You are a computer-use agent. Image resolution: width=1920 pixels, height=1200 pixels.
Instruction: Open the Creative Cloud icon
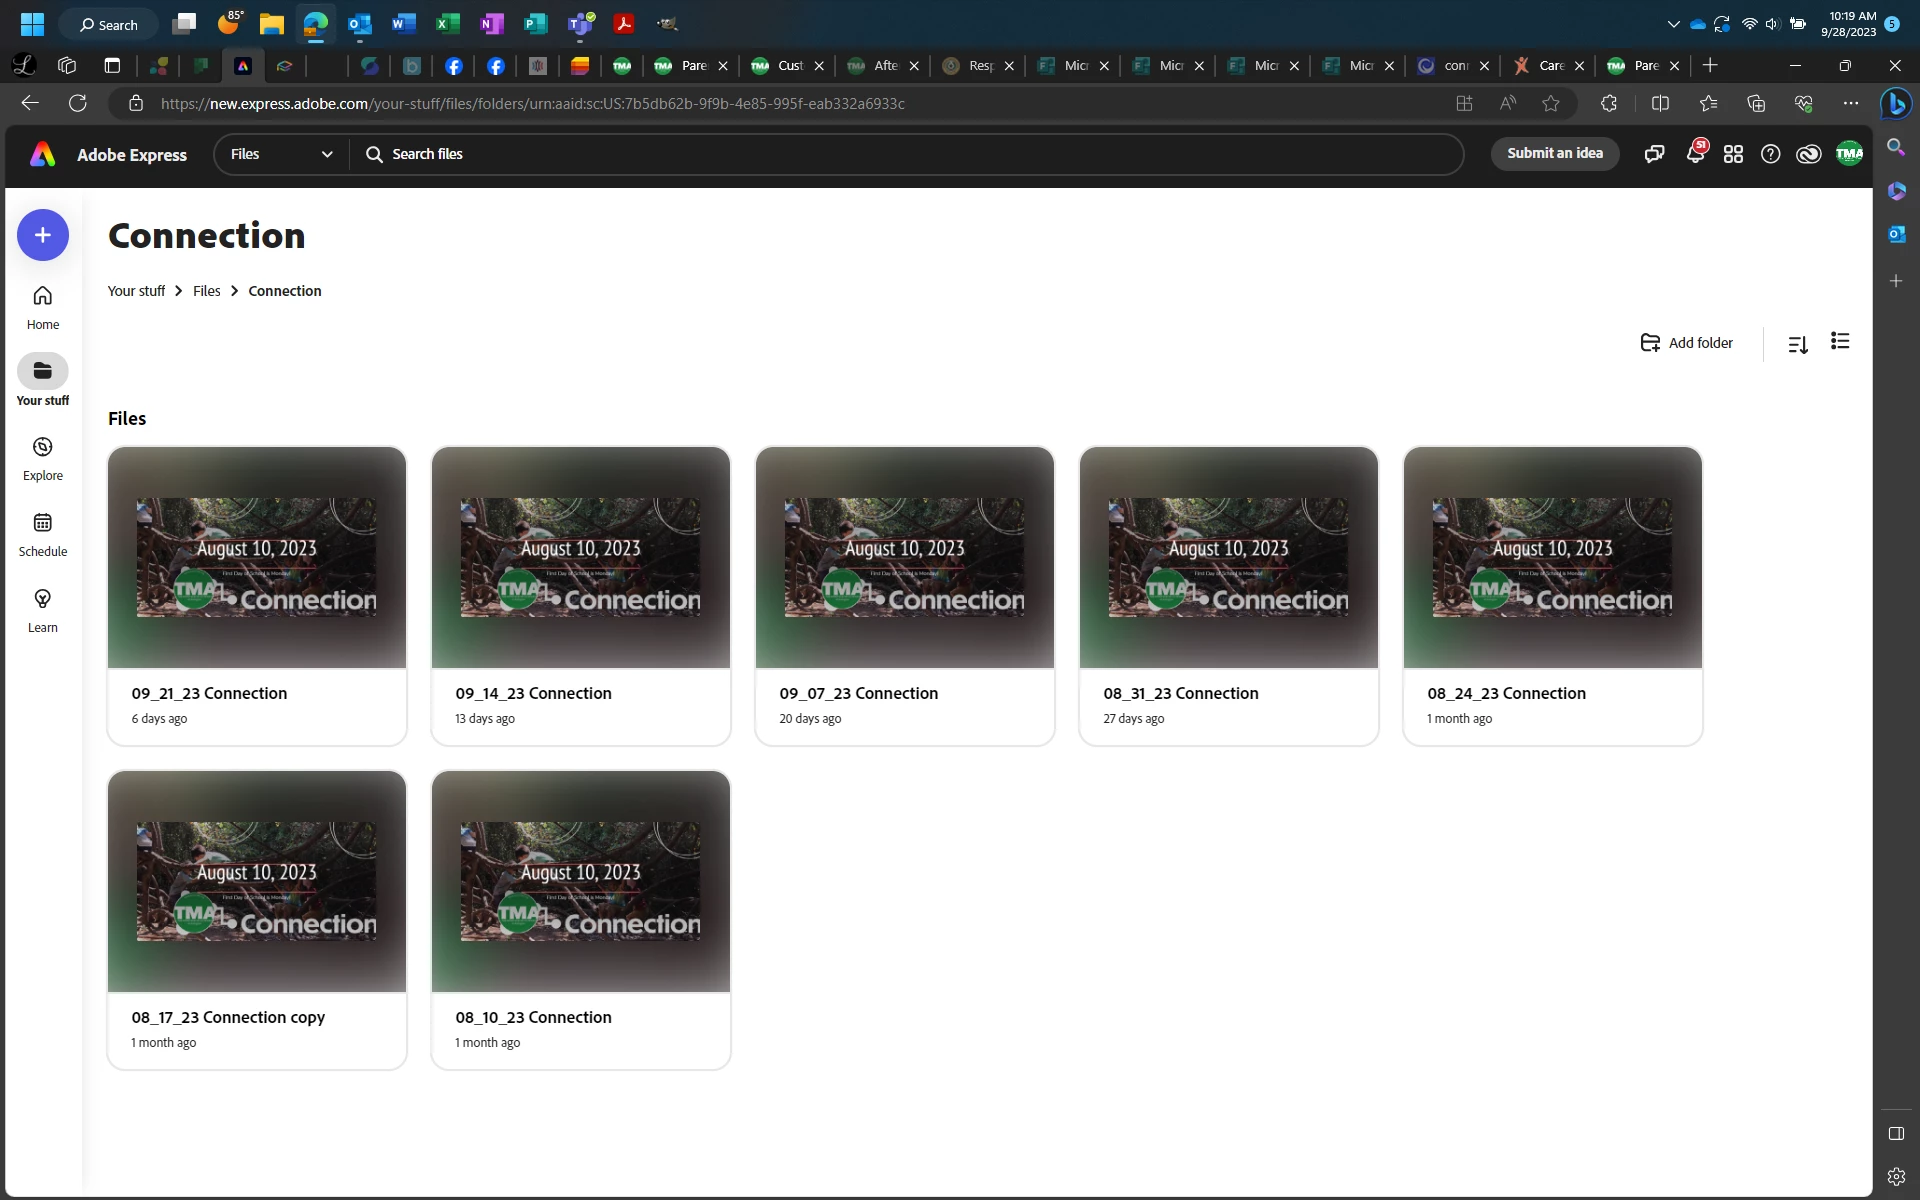[1808, 154]
